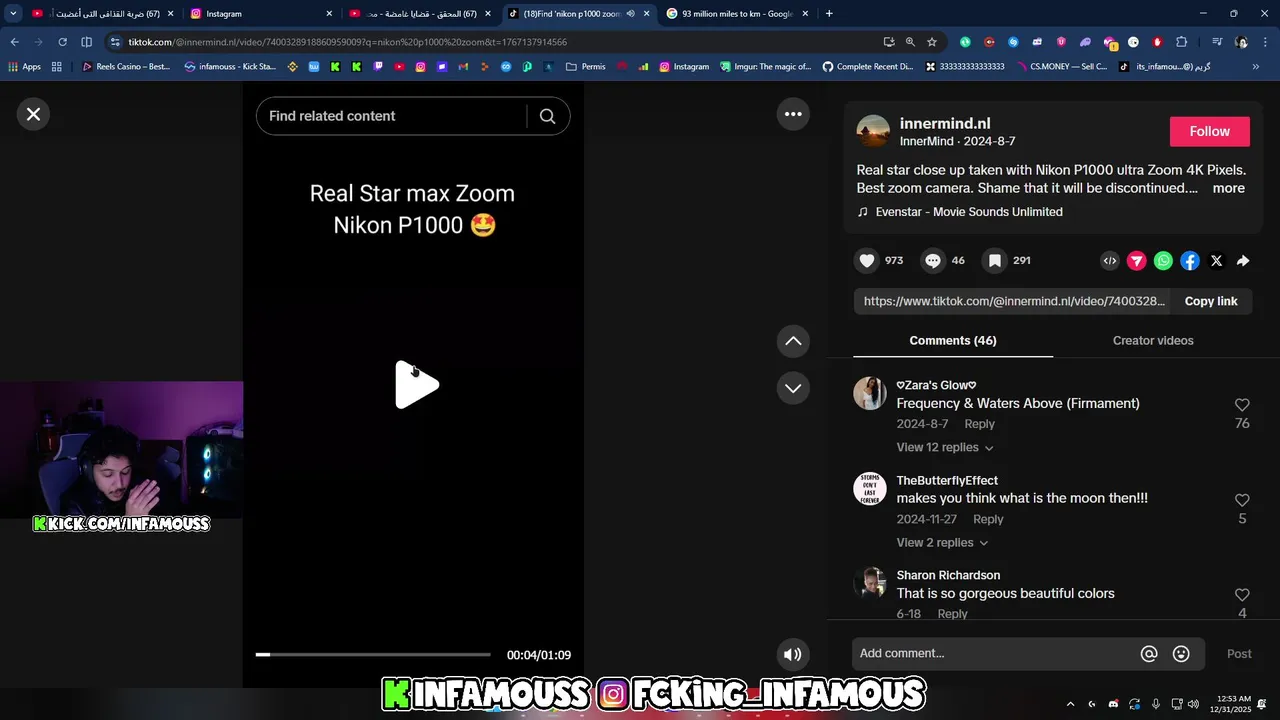Click the embed code icon
1280x720 pixels.
coord(1110,261)
